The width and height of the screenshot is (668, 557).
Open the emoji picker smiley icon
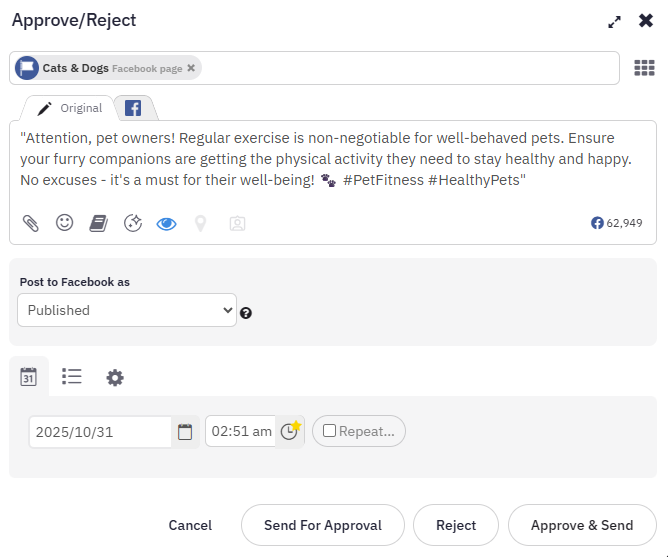tap(65, 223)
